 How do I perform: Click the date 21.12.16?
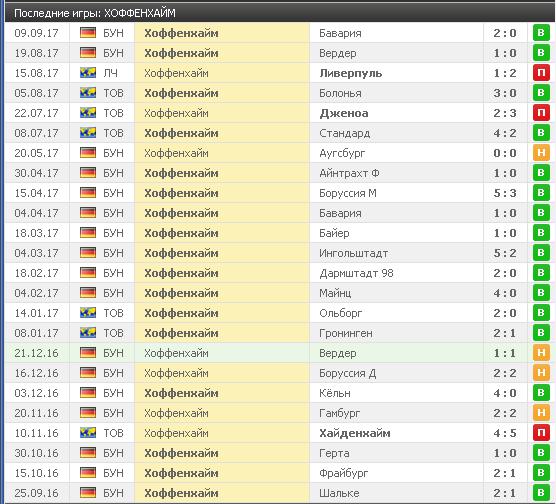pos(36,353)
